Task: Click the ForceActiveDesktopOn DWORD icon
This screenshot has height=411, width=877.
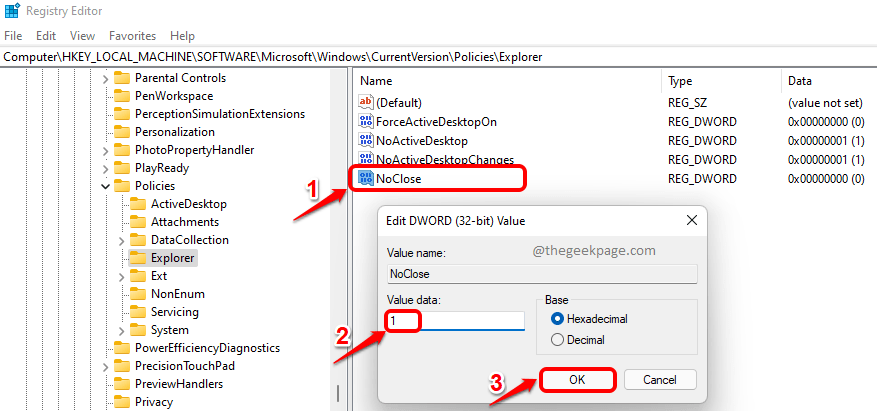Action: pyautogui.click(x=365, y=122)
